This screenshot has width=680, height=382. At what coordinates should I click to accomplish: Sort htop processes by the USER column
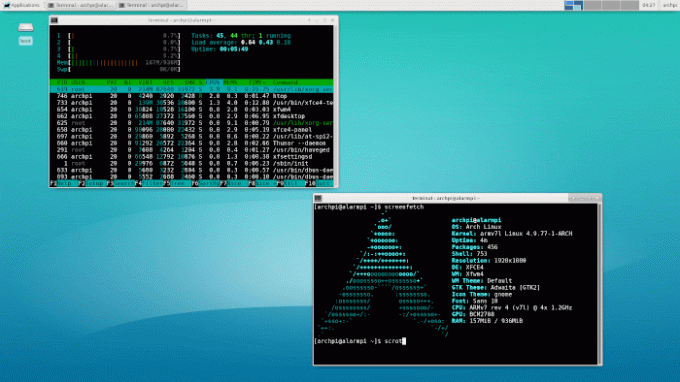[x=78, y=82]
